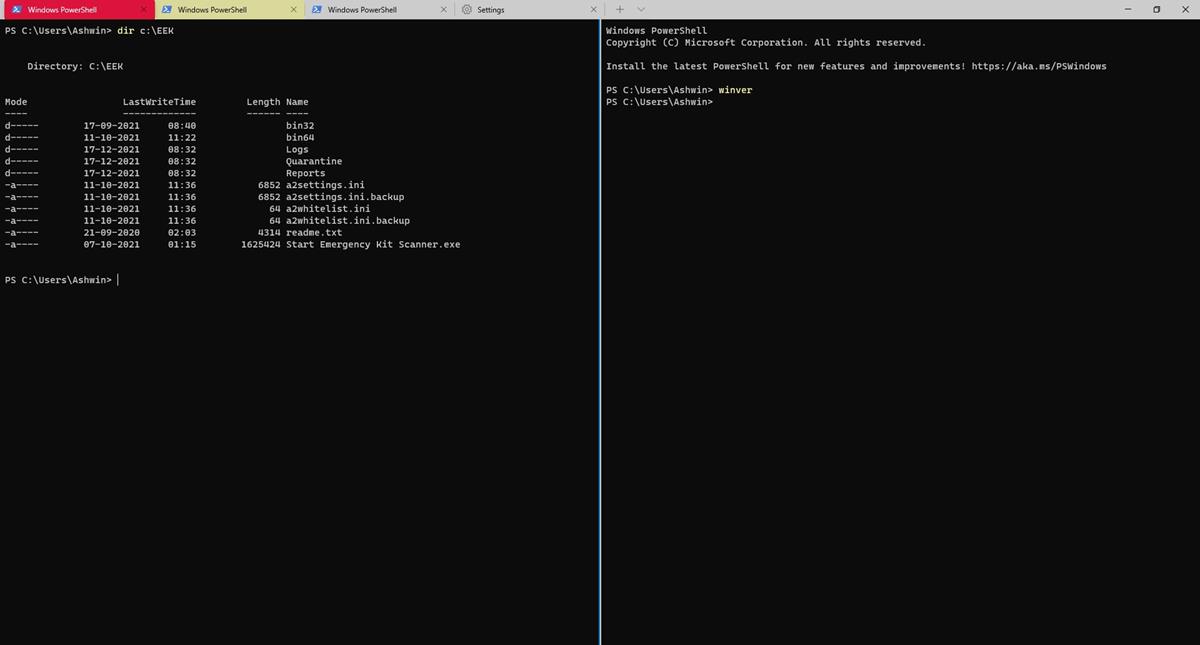Viewport: 1200px width, 645px height.
Task: Click 'Start Emergency Kit Scanner.exe' file name
Action: click(x=373, y=244)
